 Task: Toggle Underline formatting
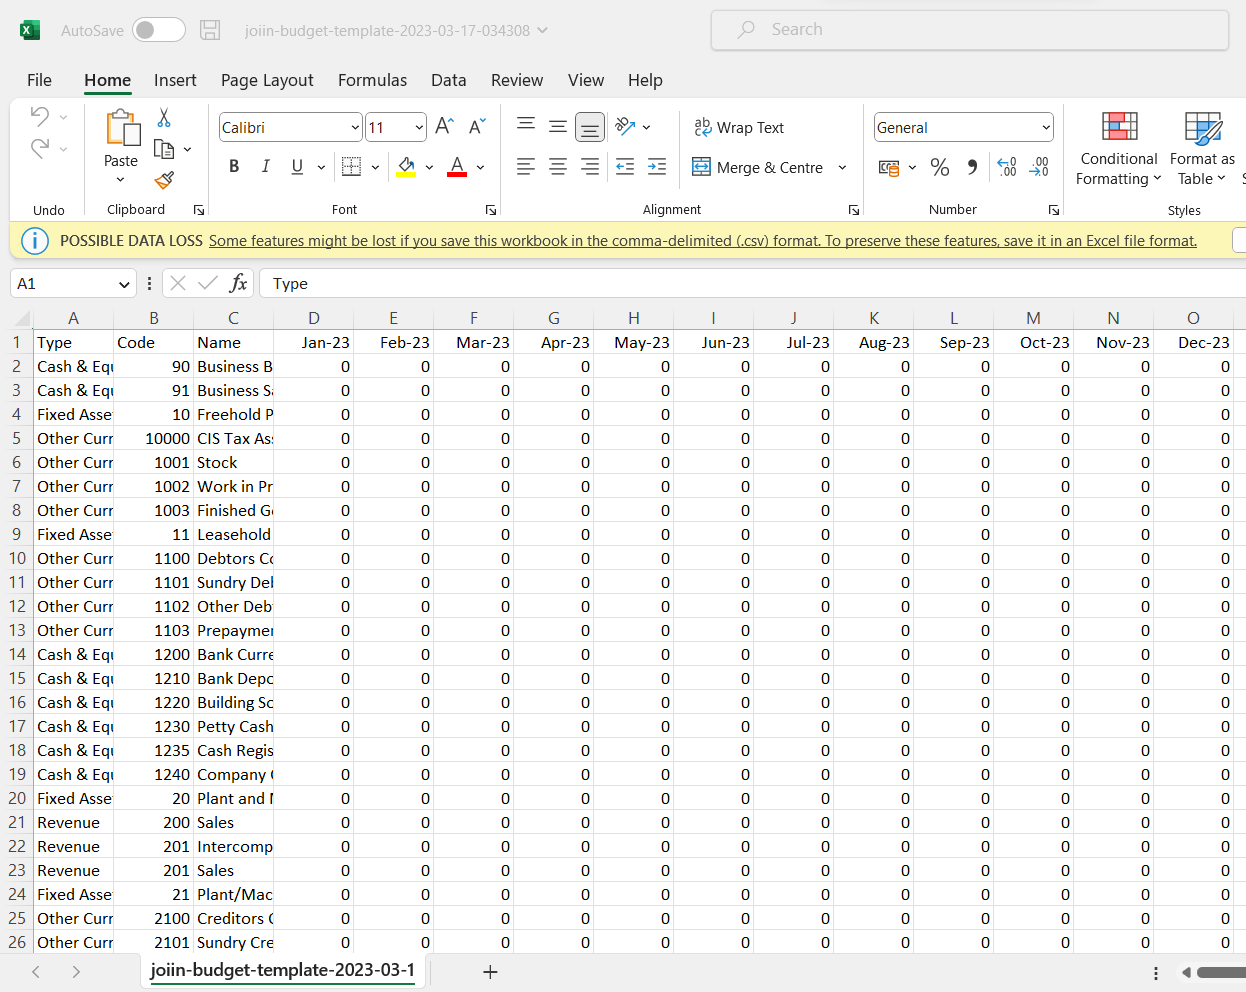[297, 166]
